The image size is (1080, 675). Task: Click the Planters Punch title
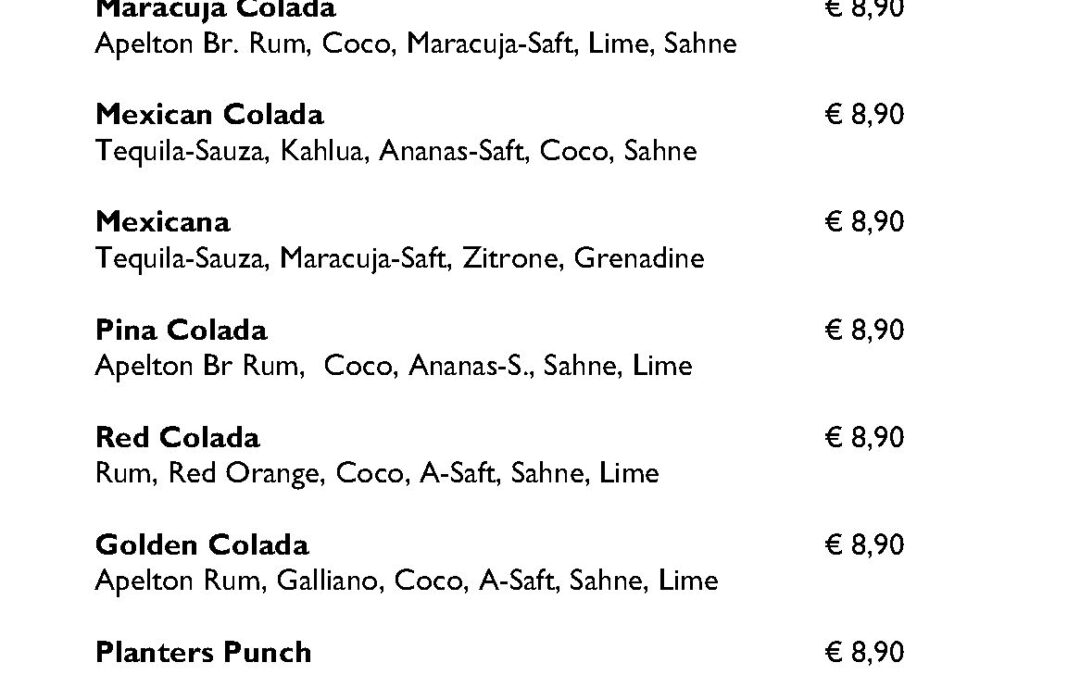203,652
